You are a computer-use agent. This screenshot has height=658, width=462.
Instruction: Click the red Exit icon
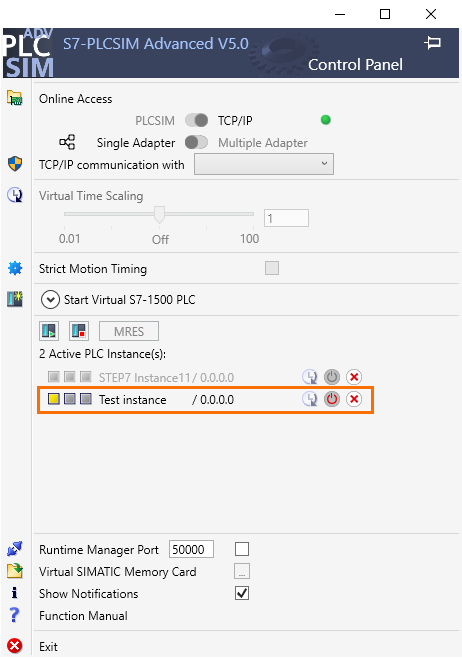coord(15,646)
